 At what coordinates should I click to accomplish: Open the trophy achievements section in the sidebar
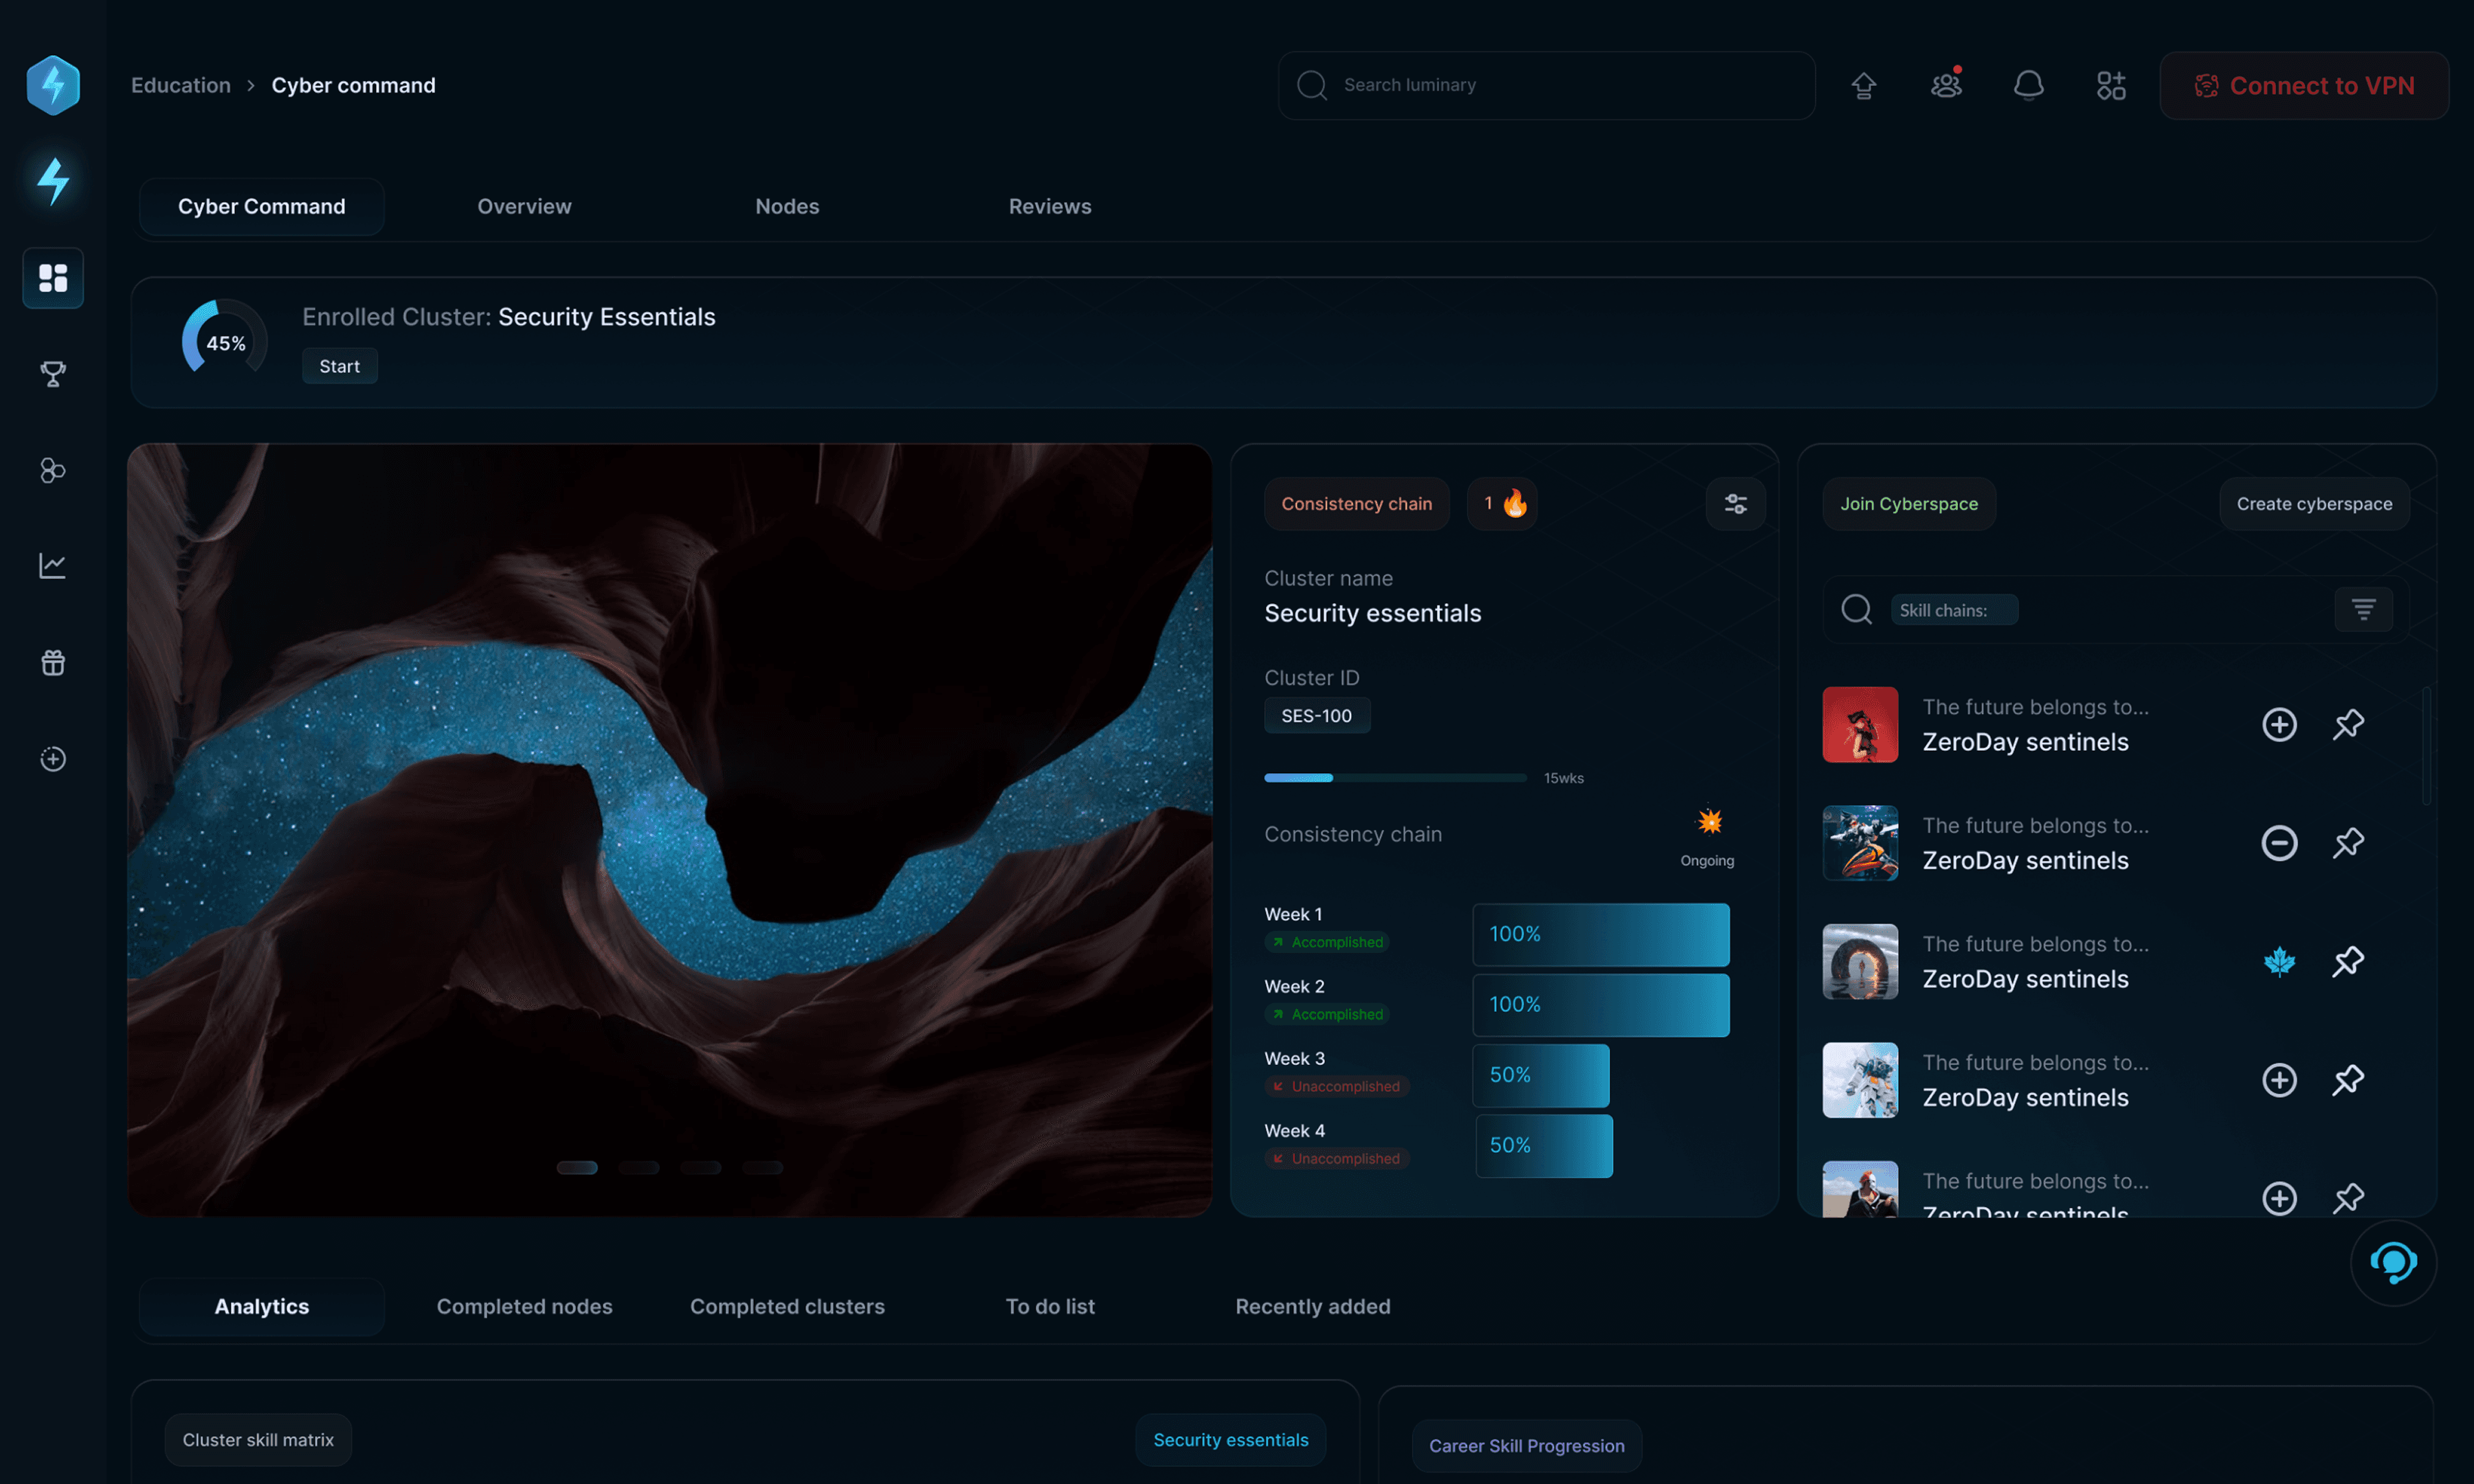(x=52, y=374)
